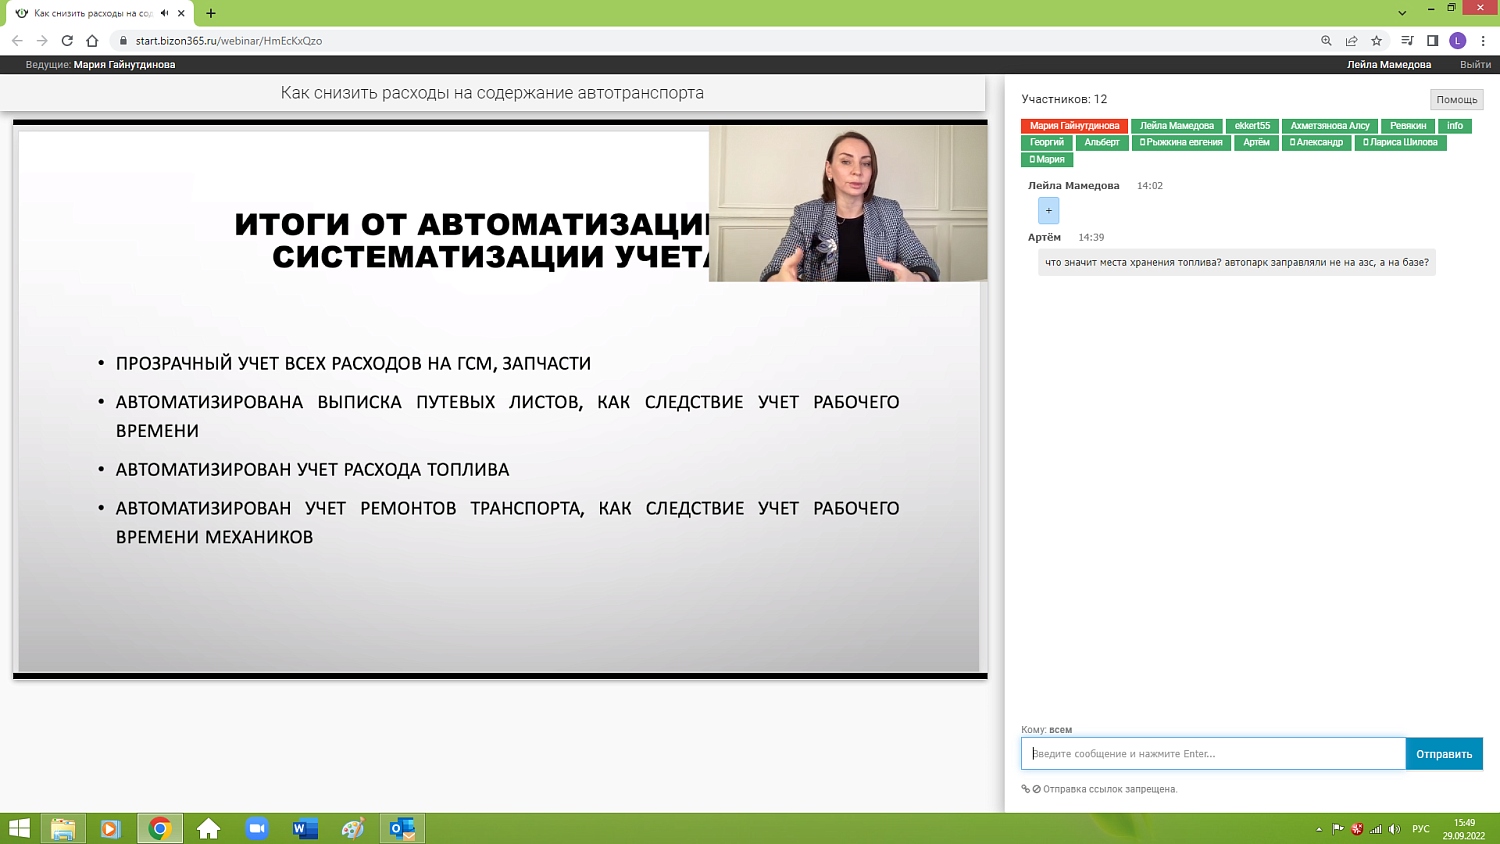Share this page via the share icon

coord(1351,41)
